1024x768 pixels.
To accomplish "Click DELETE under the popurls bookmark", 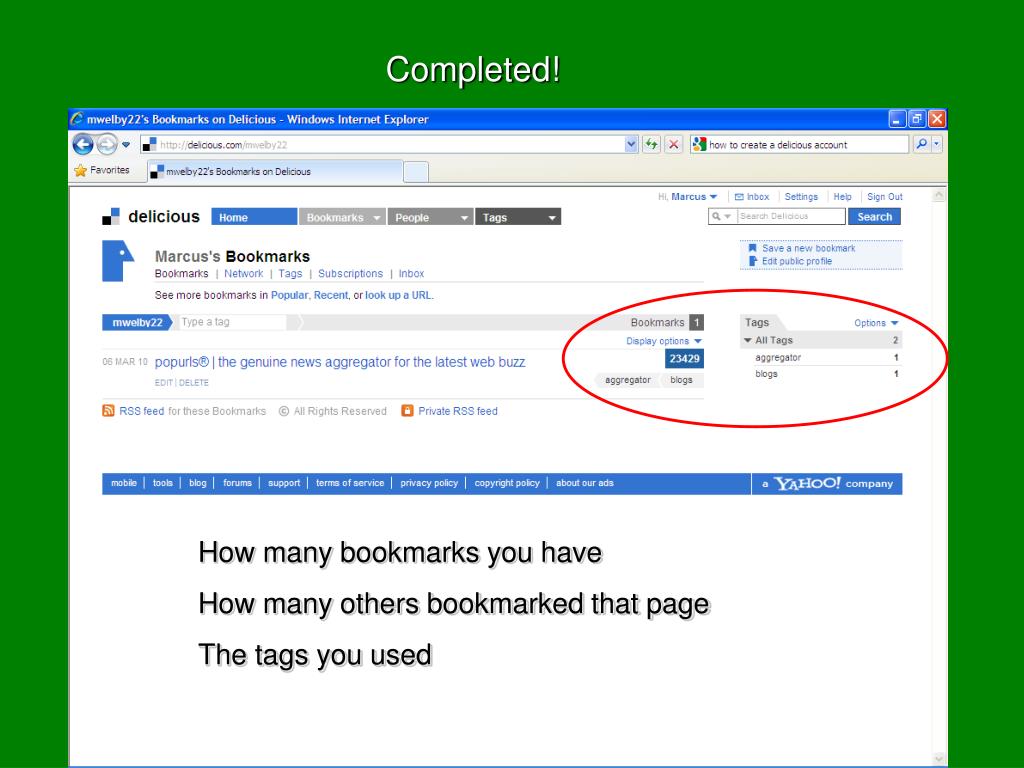I will (194, 383).
